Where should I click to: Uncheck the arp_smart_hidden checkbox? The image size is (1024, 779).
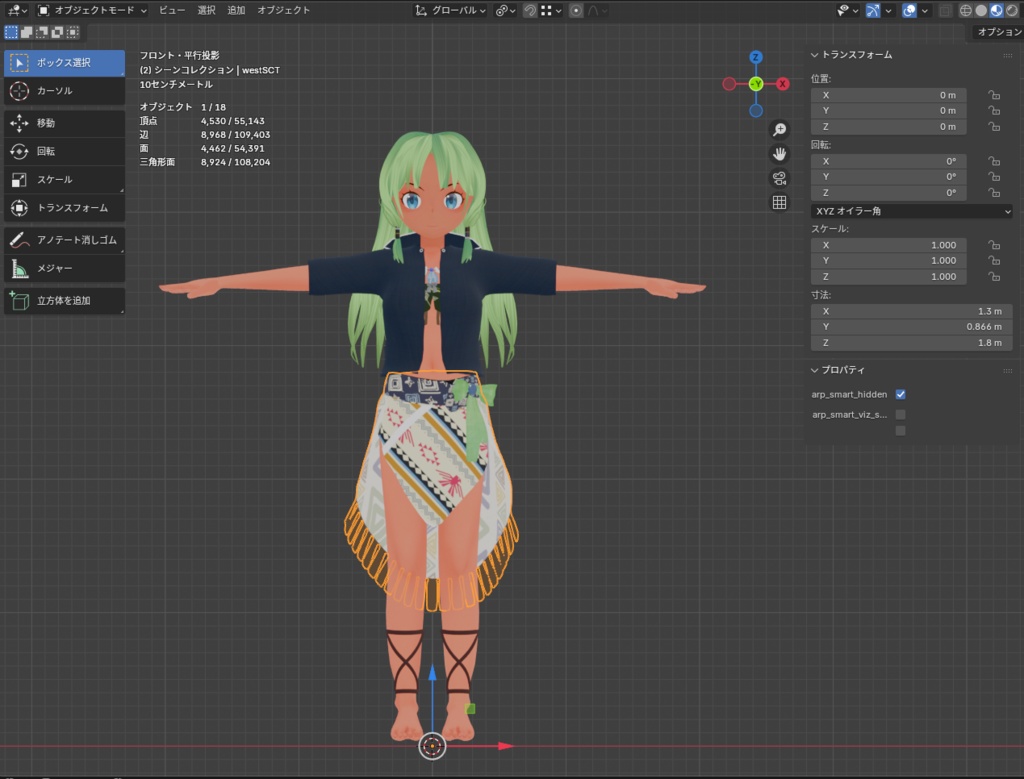click(901, 395)
